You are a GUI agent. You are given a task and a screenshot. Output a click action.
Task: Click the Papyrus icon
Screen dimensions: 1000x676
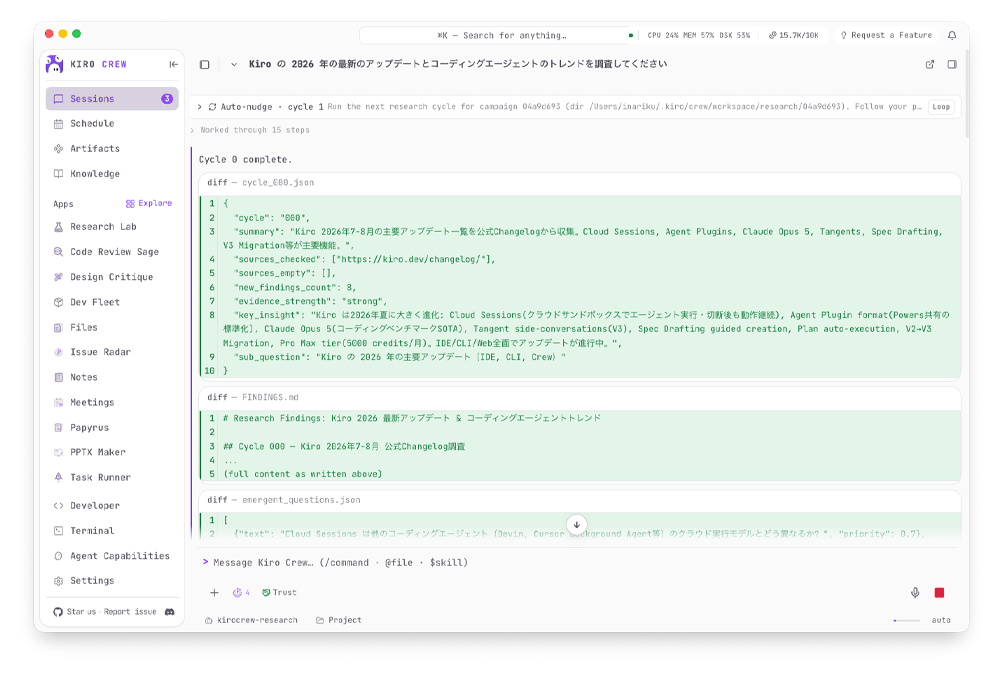click(58, 427)
